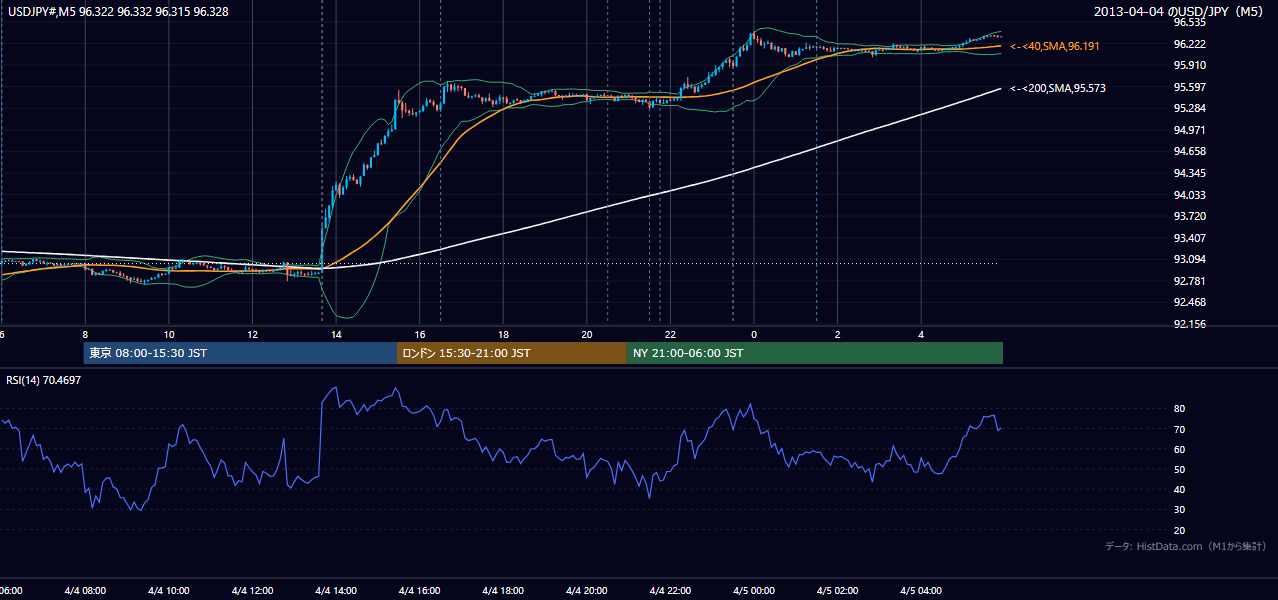The width and height of the screenshot is (1278, 600).
Task: Click hour label 14 under price chart
Action: (336, 334)
